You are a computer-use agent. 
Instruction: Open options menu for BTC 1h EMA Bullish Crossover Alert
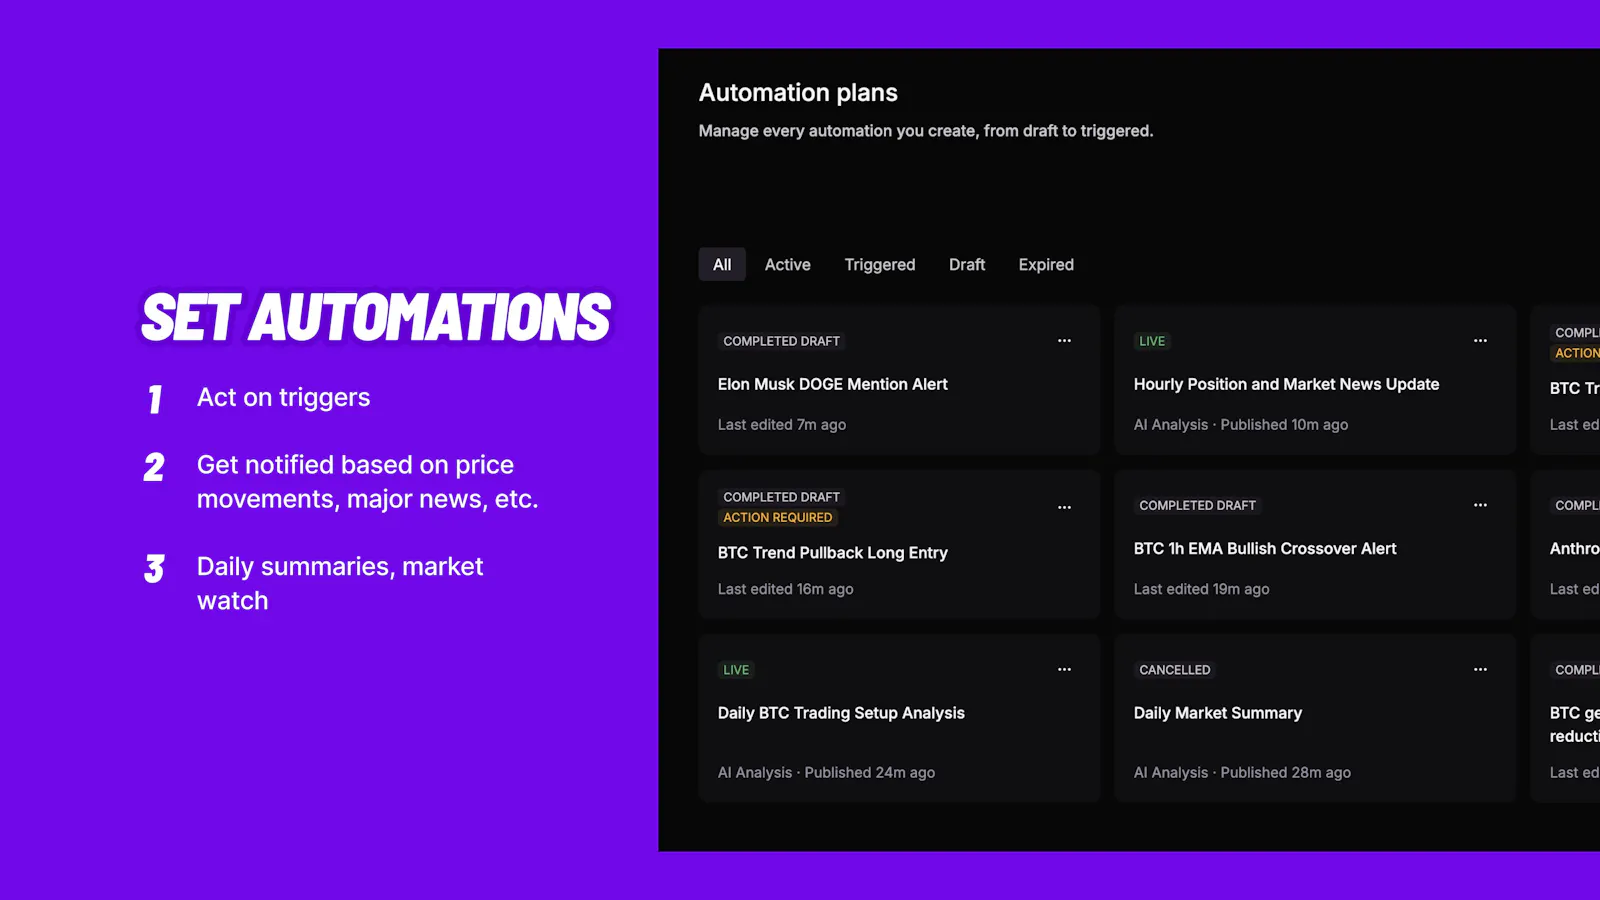pyautogui.click(x=1480, y=505)
